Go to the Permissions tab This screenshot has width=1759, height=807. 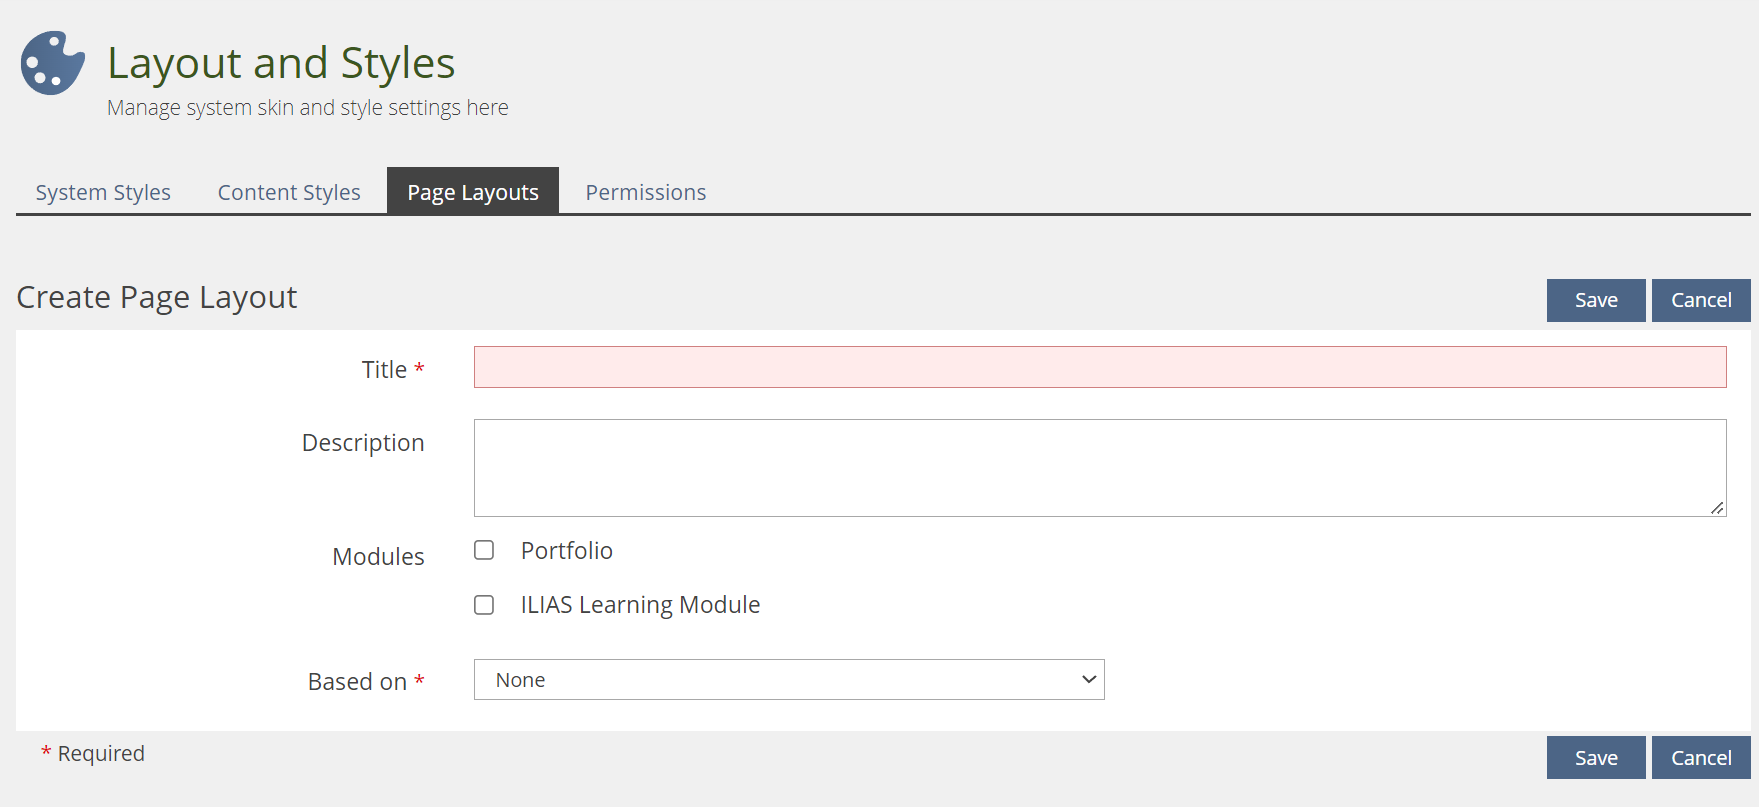(645, 192)
